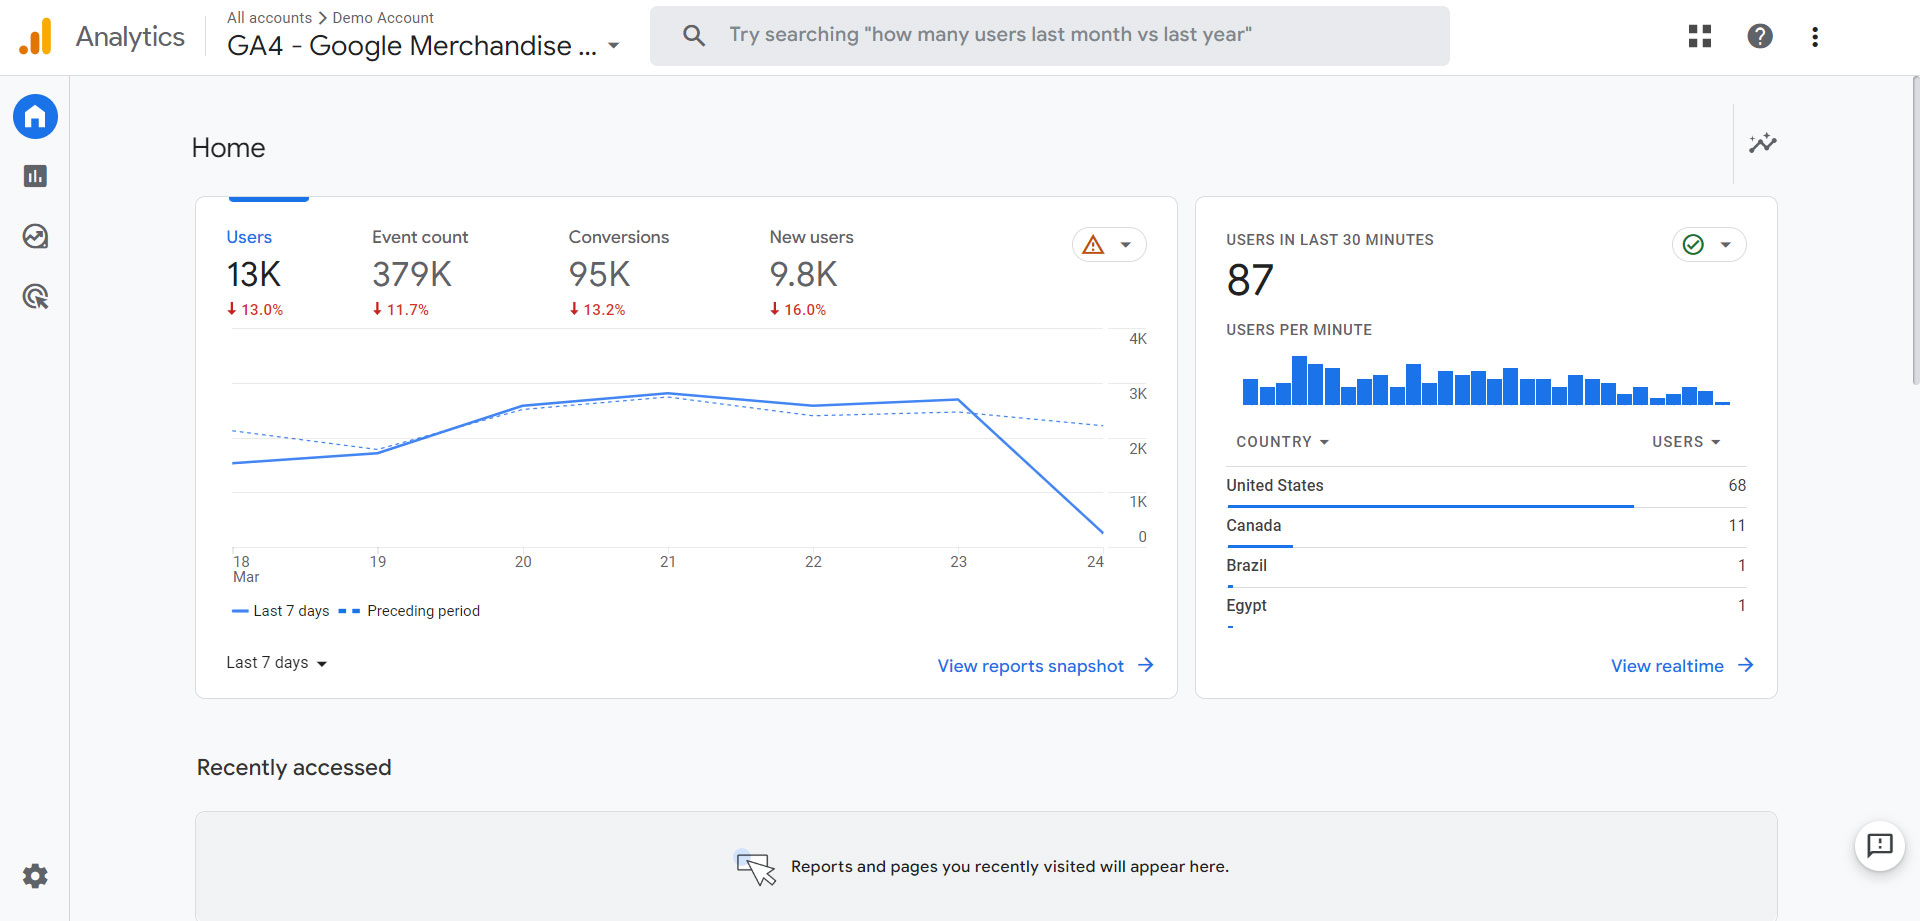Expand the realtime check status dropdown arrow

click(1726, 245)
